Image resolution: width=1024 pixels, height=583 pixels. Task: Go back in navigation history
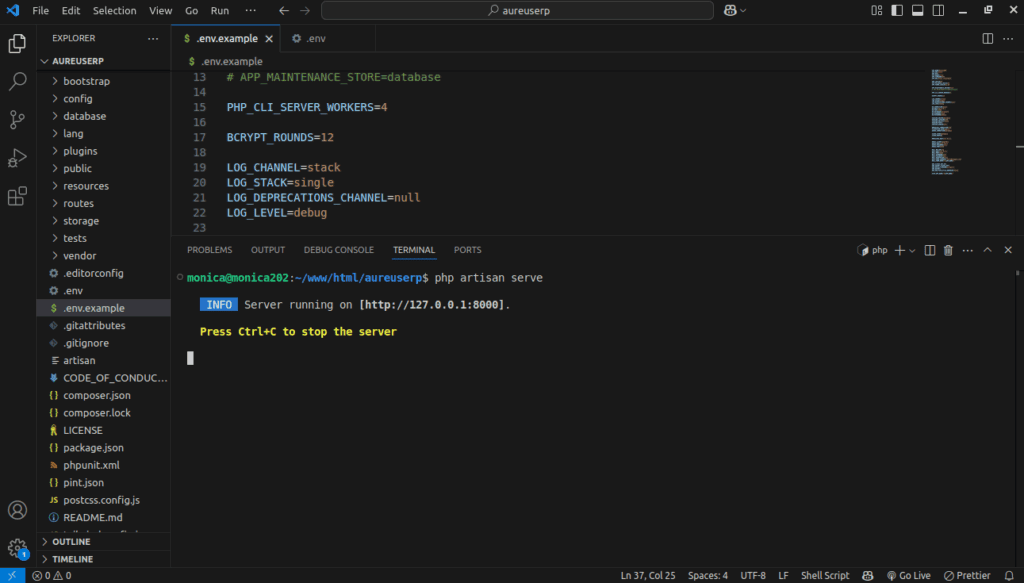(283, 10)
